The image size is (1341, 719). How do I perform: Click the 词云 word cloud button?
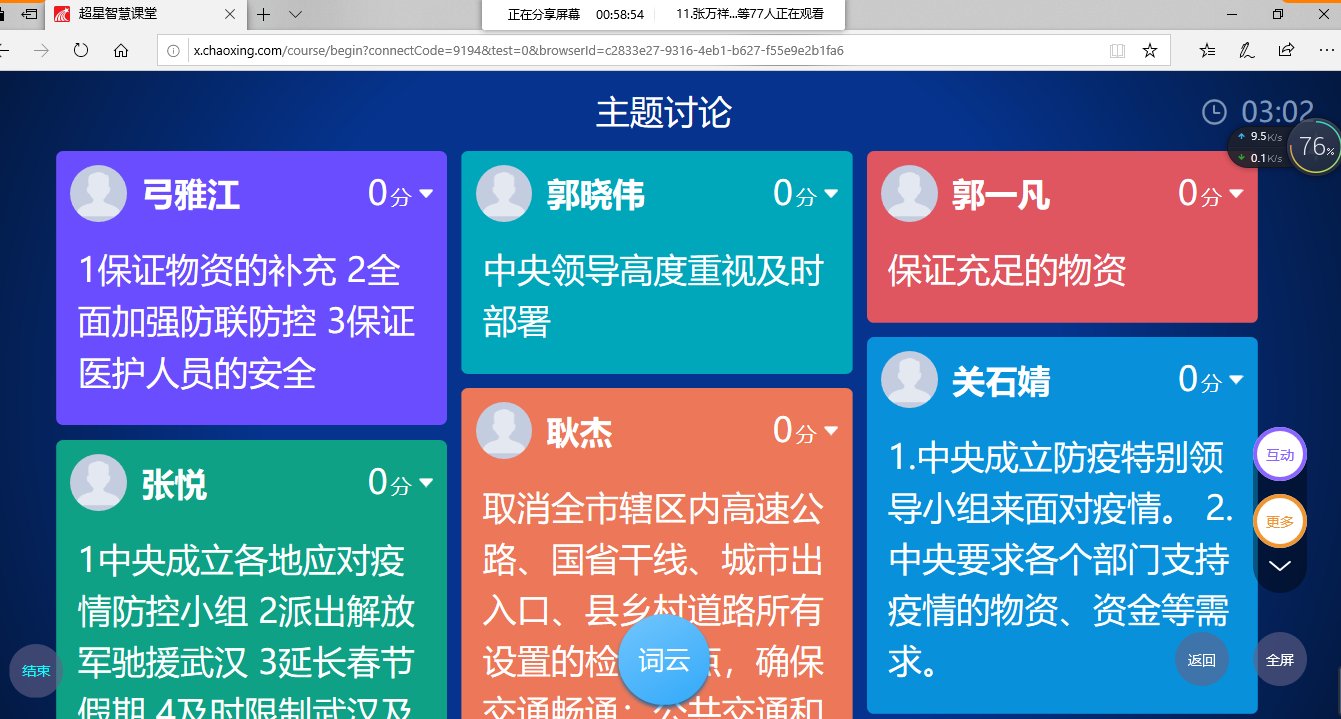point(664,661)
